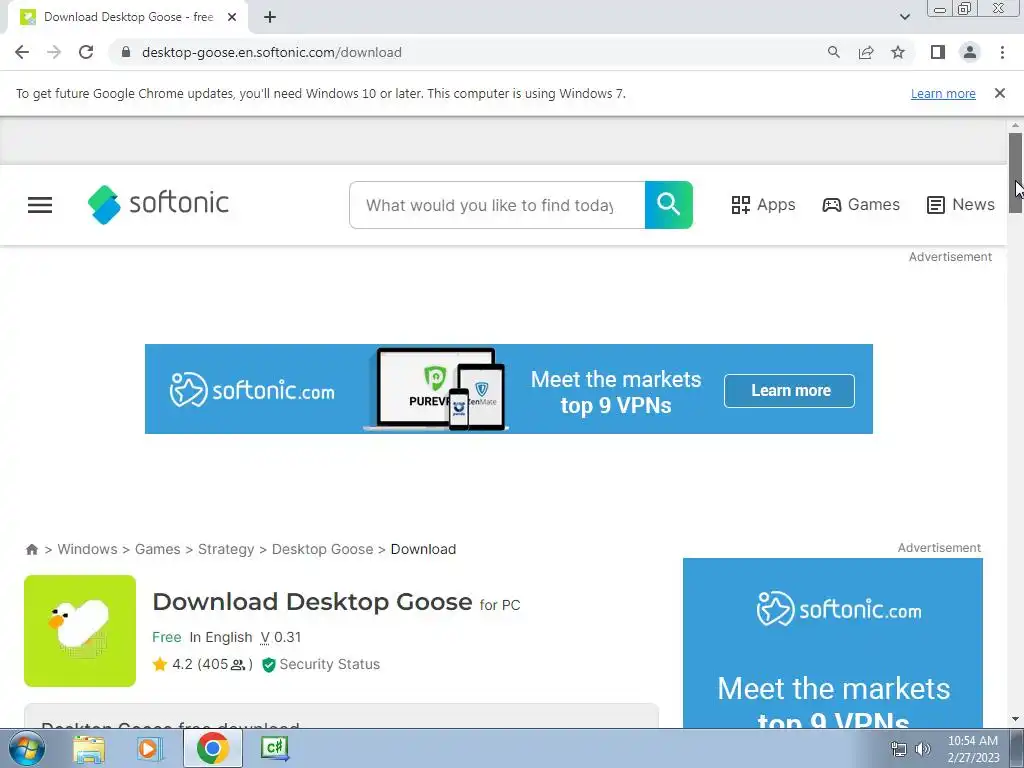The width and height of the screenshot is (1024, 768).
Task: Go to Strategy breadcrumb link
Action: (x=226, y=549)
